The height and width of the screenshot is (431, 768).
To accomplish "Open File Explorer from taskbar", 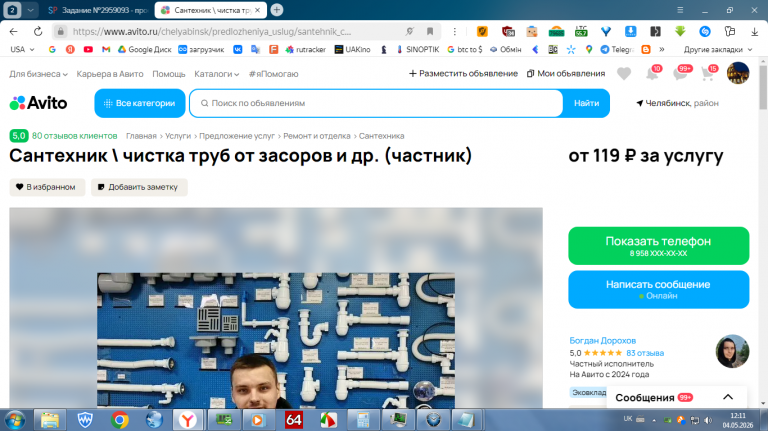I will 49,420.
